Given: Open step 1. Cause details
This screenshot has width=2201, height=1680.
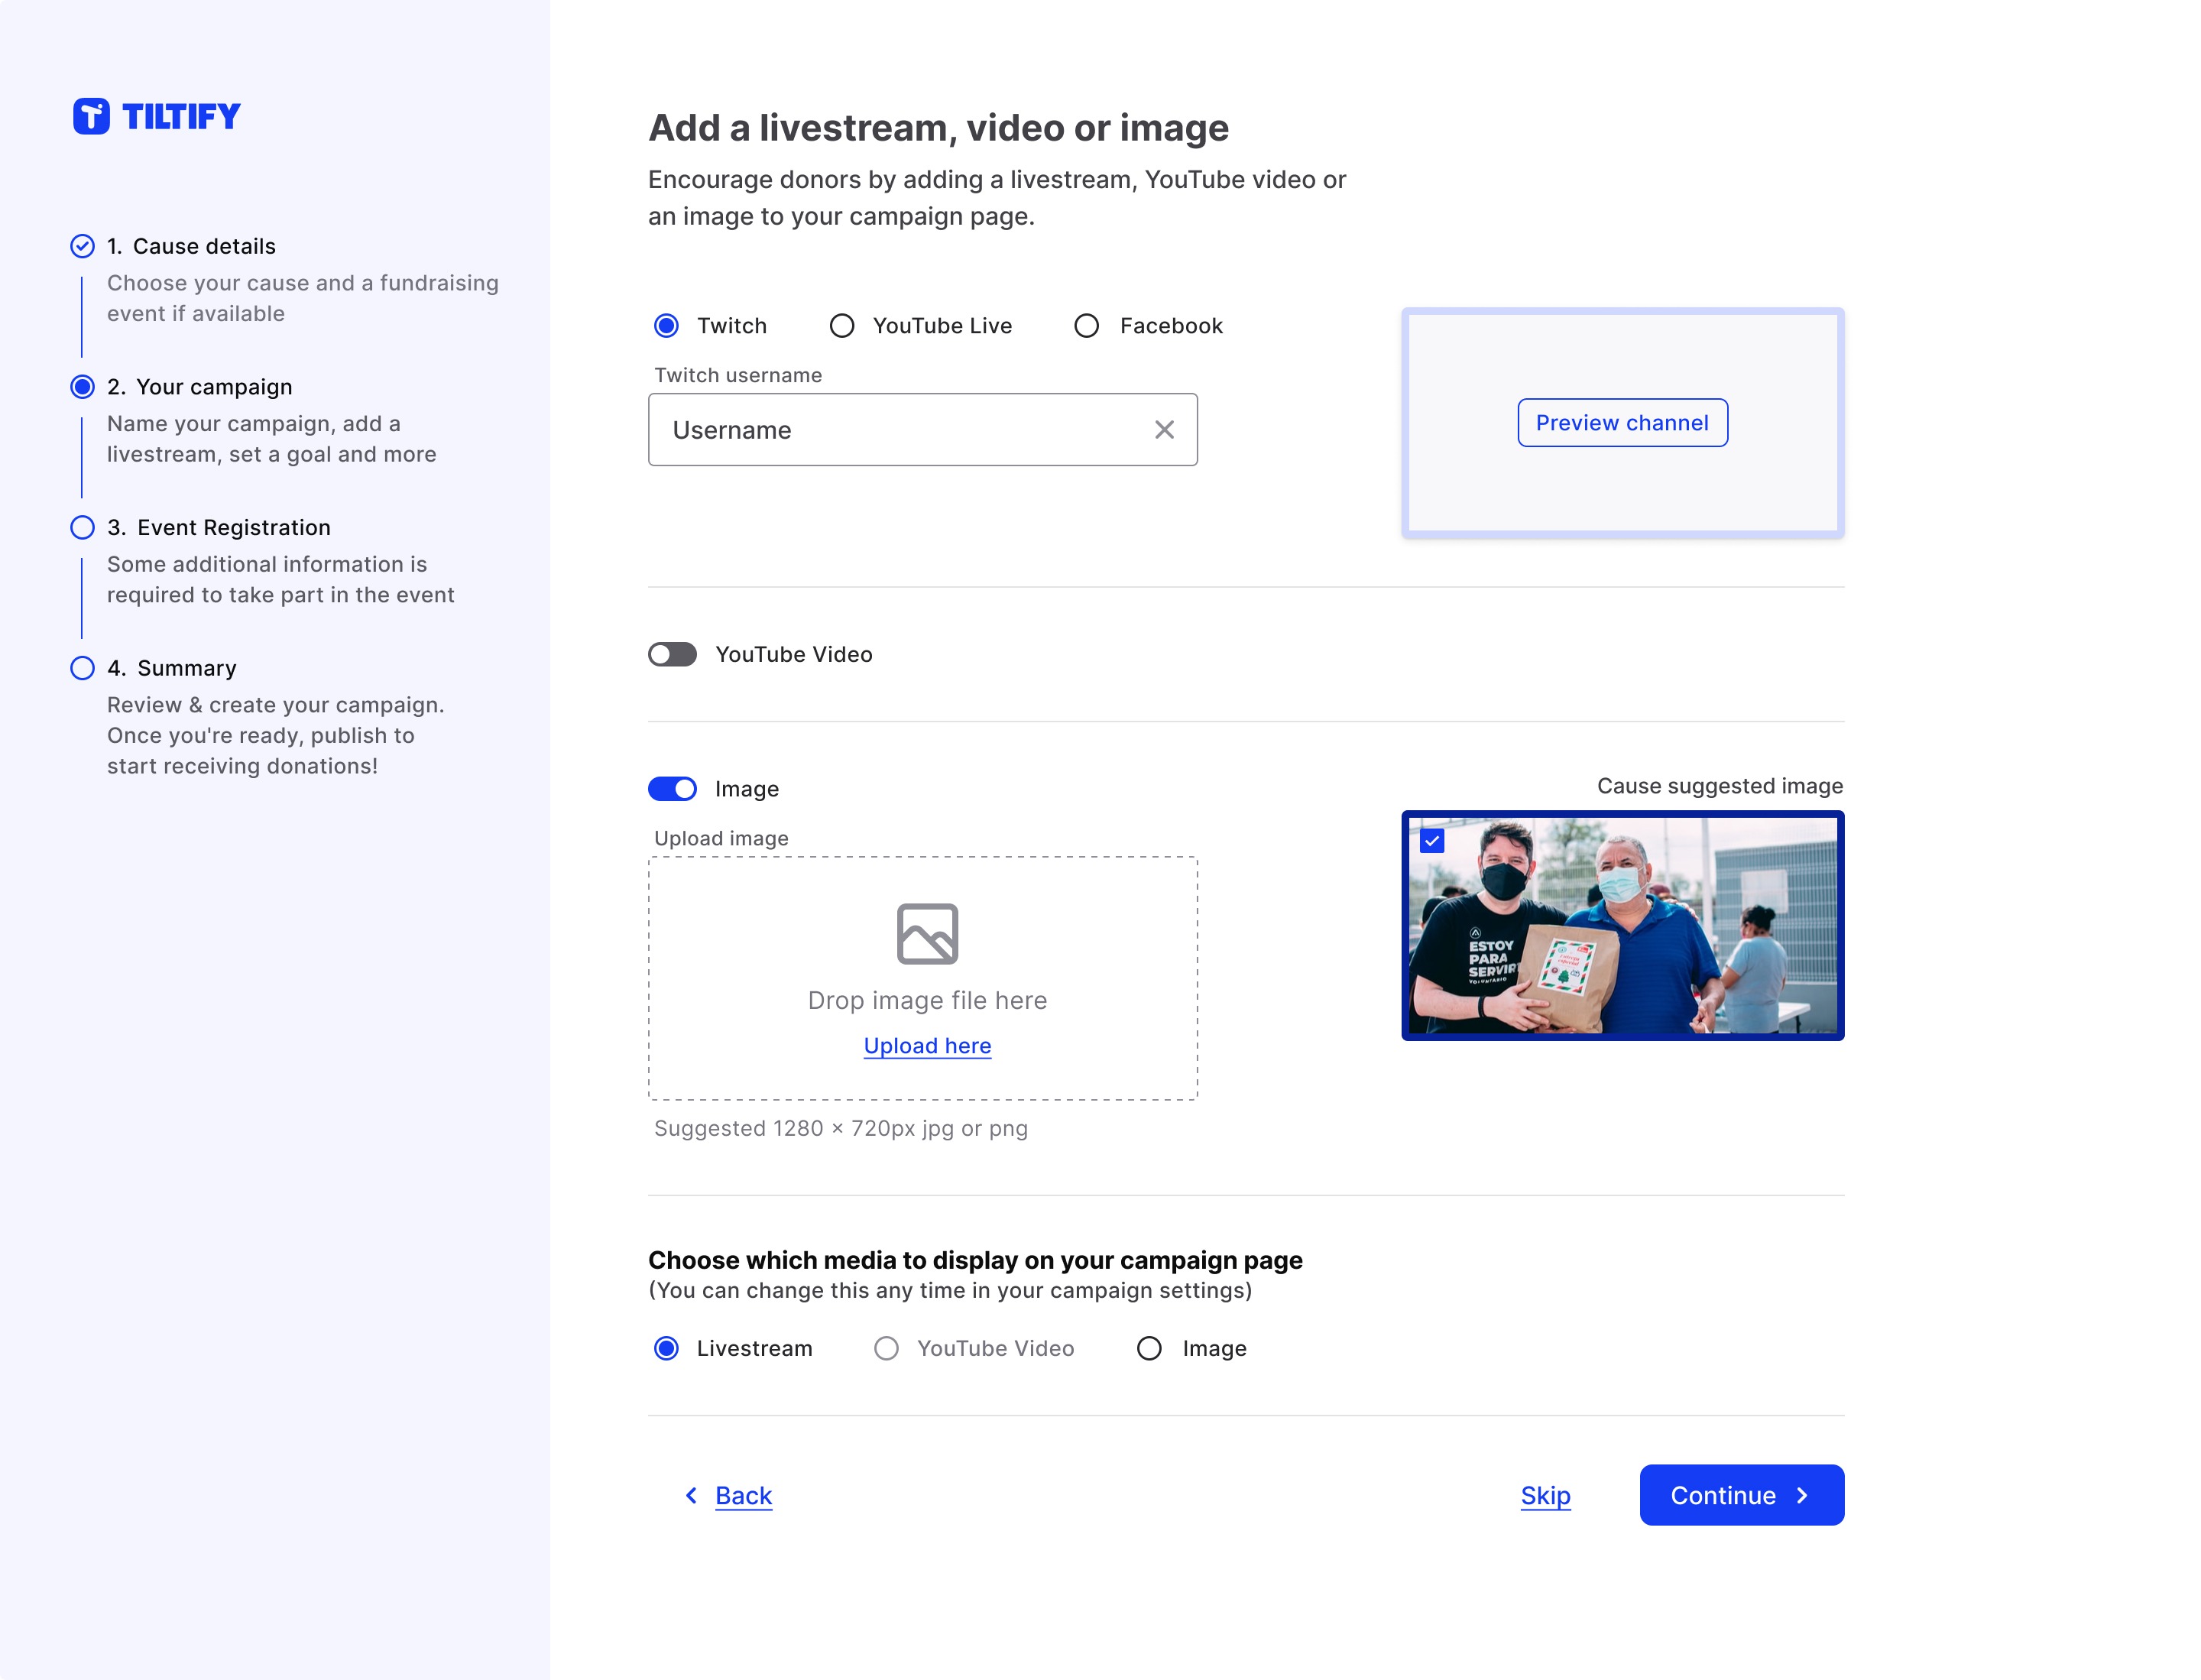Looking at the screenshot, I should coord(191,246).
